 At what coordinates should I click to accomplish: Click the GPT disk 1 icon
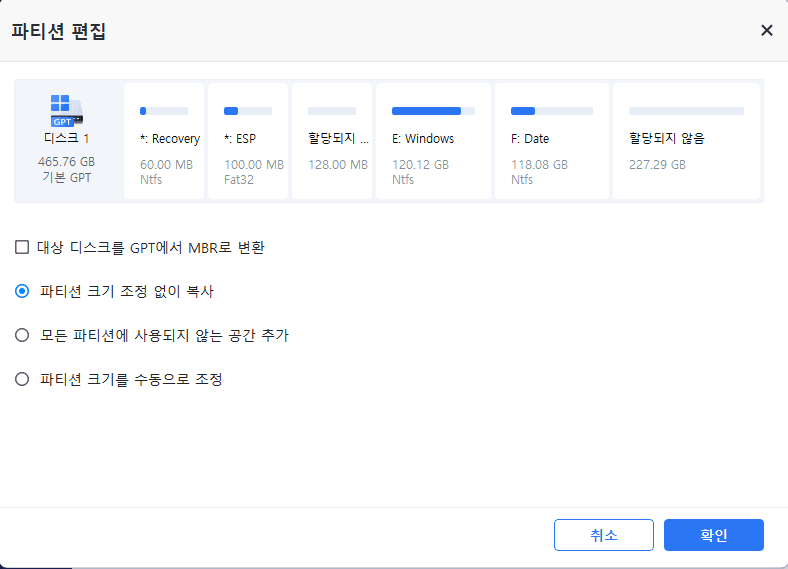pyautogui.click(x=66, y=110)
